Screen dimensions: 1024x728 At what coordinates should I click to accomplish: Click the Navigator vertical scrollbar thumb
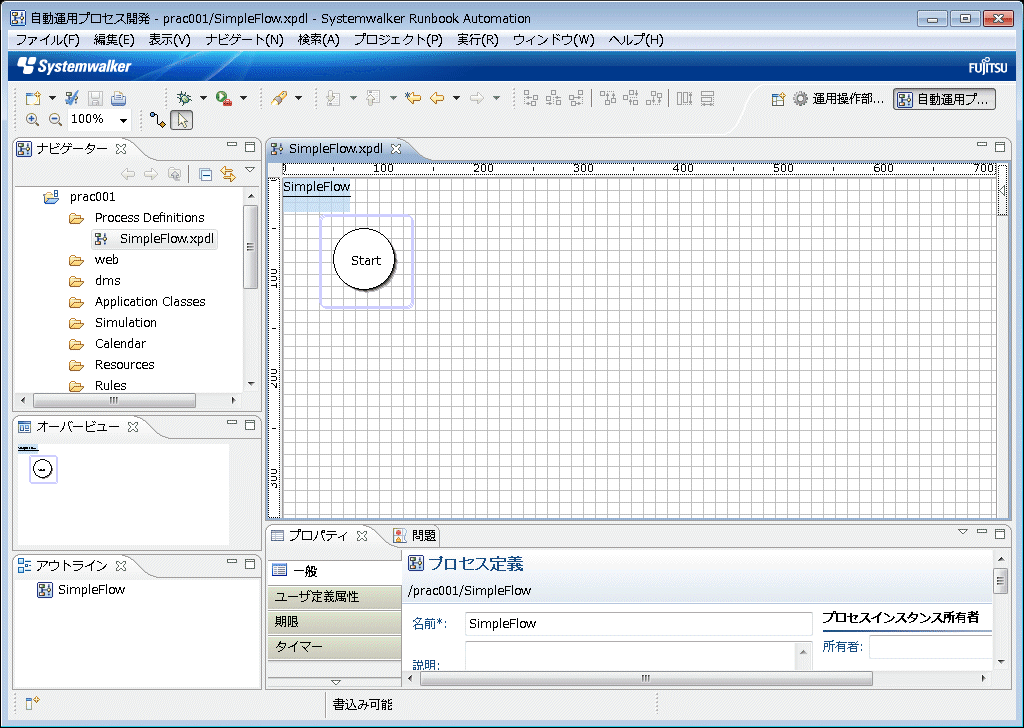click(250, 246)
